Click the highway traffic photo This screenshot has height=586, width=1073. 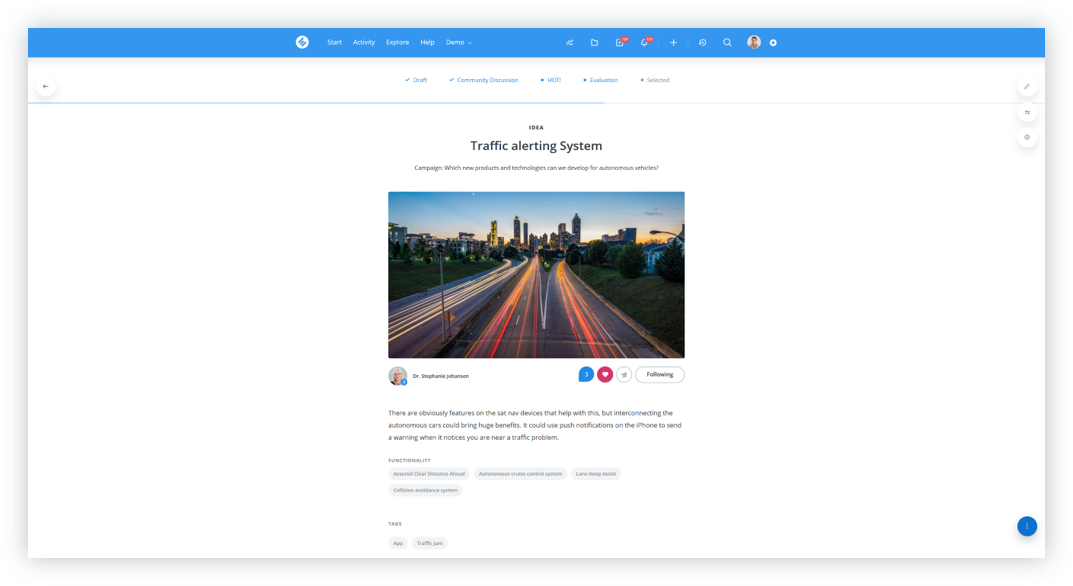[536, 275]
